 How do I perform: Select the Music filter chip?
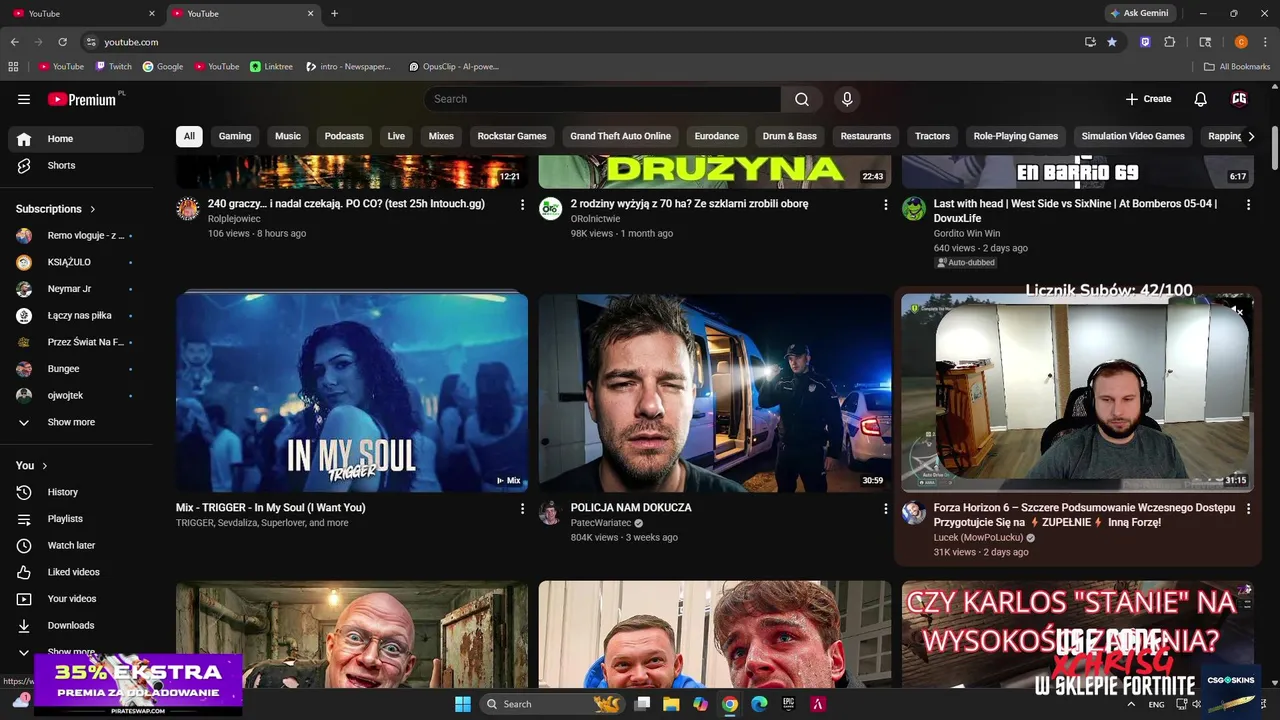[x=288, y=136]
